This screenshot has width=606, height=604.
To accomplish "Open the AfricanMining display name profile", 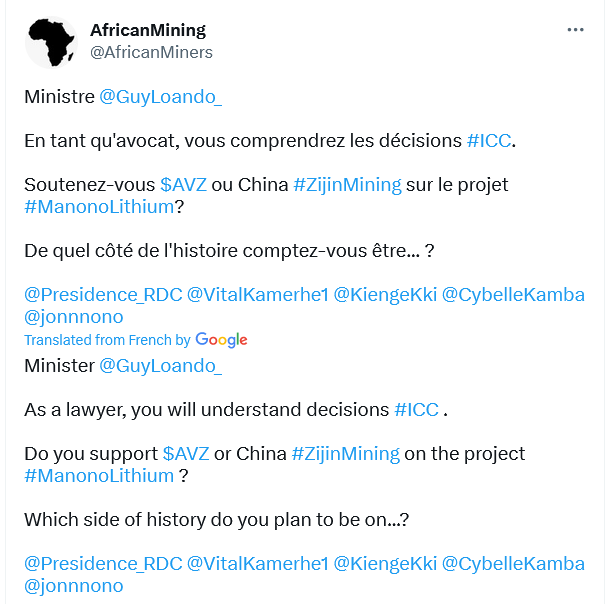I will [x=148, y=30].
